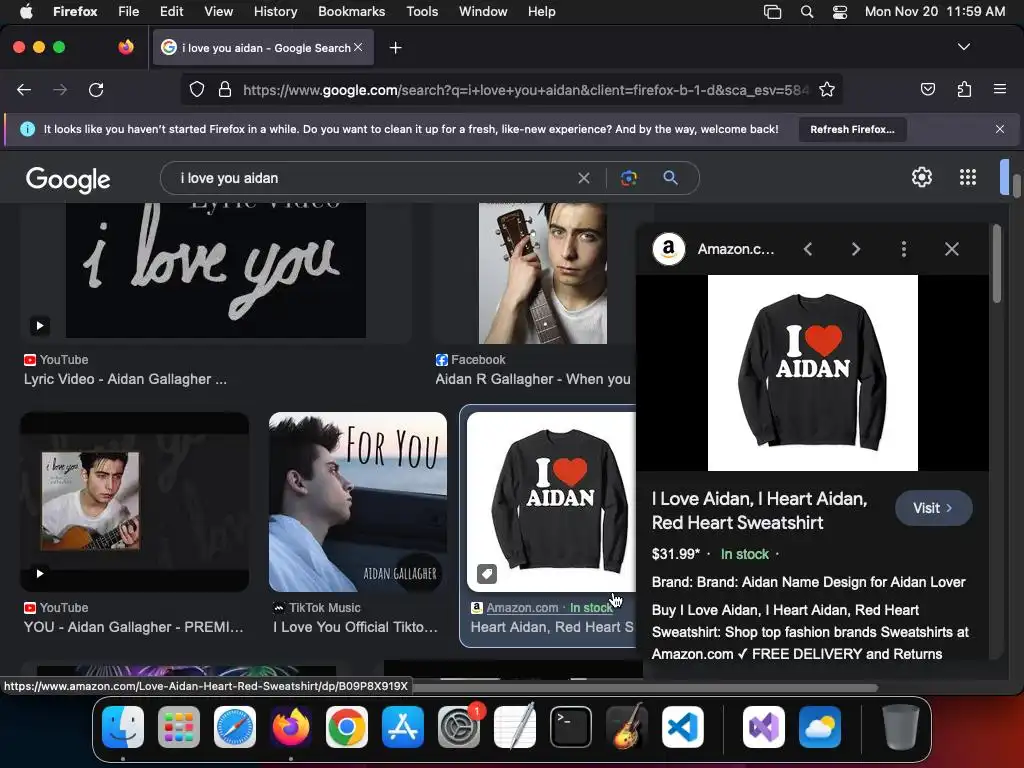Open the Tools menu
The image size is (1024, 768).
click(422, 11)
